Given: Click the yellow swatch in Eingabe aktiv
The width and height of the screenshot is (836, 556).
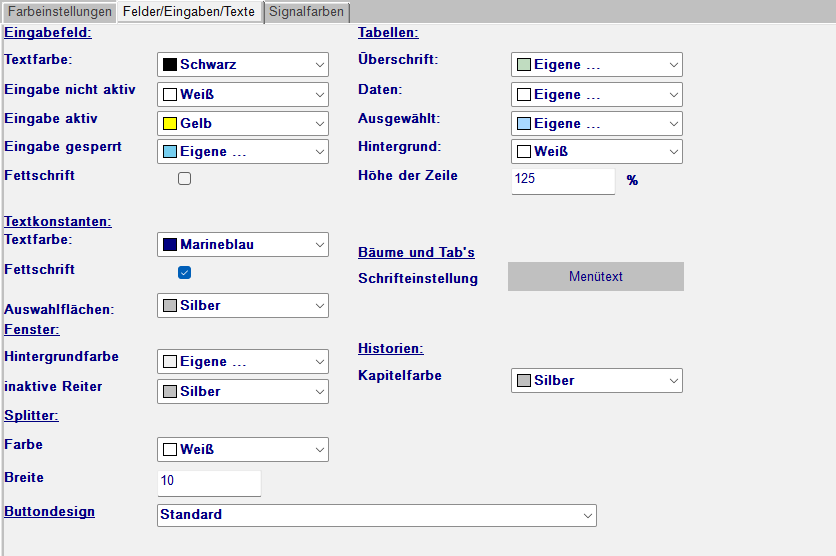Looking at the screenshot, I should point(170,123).
